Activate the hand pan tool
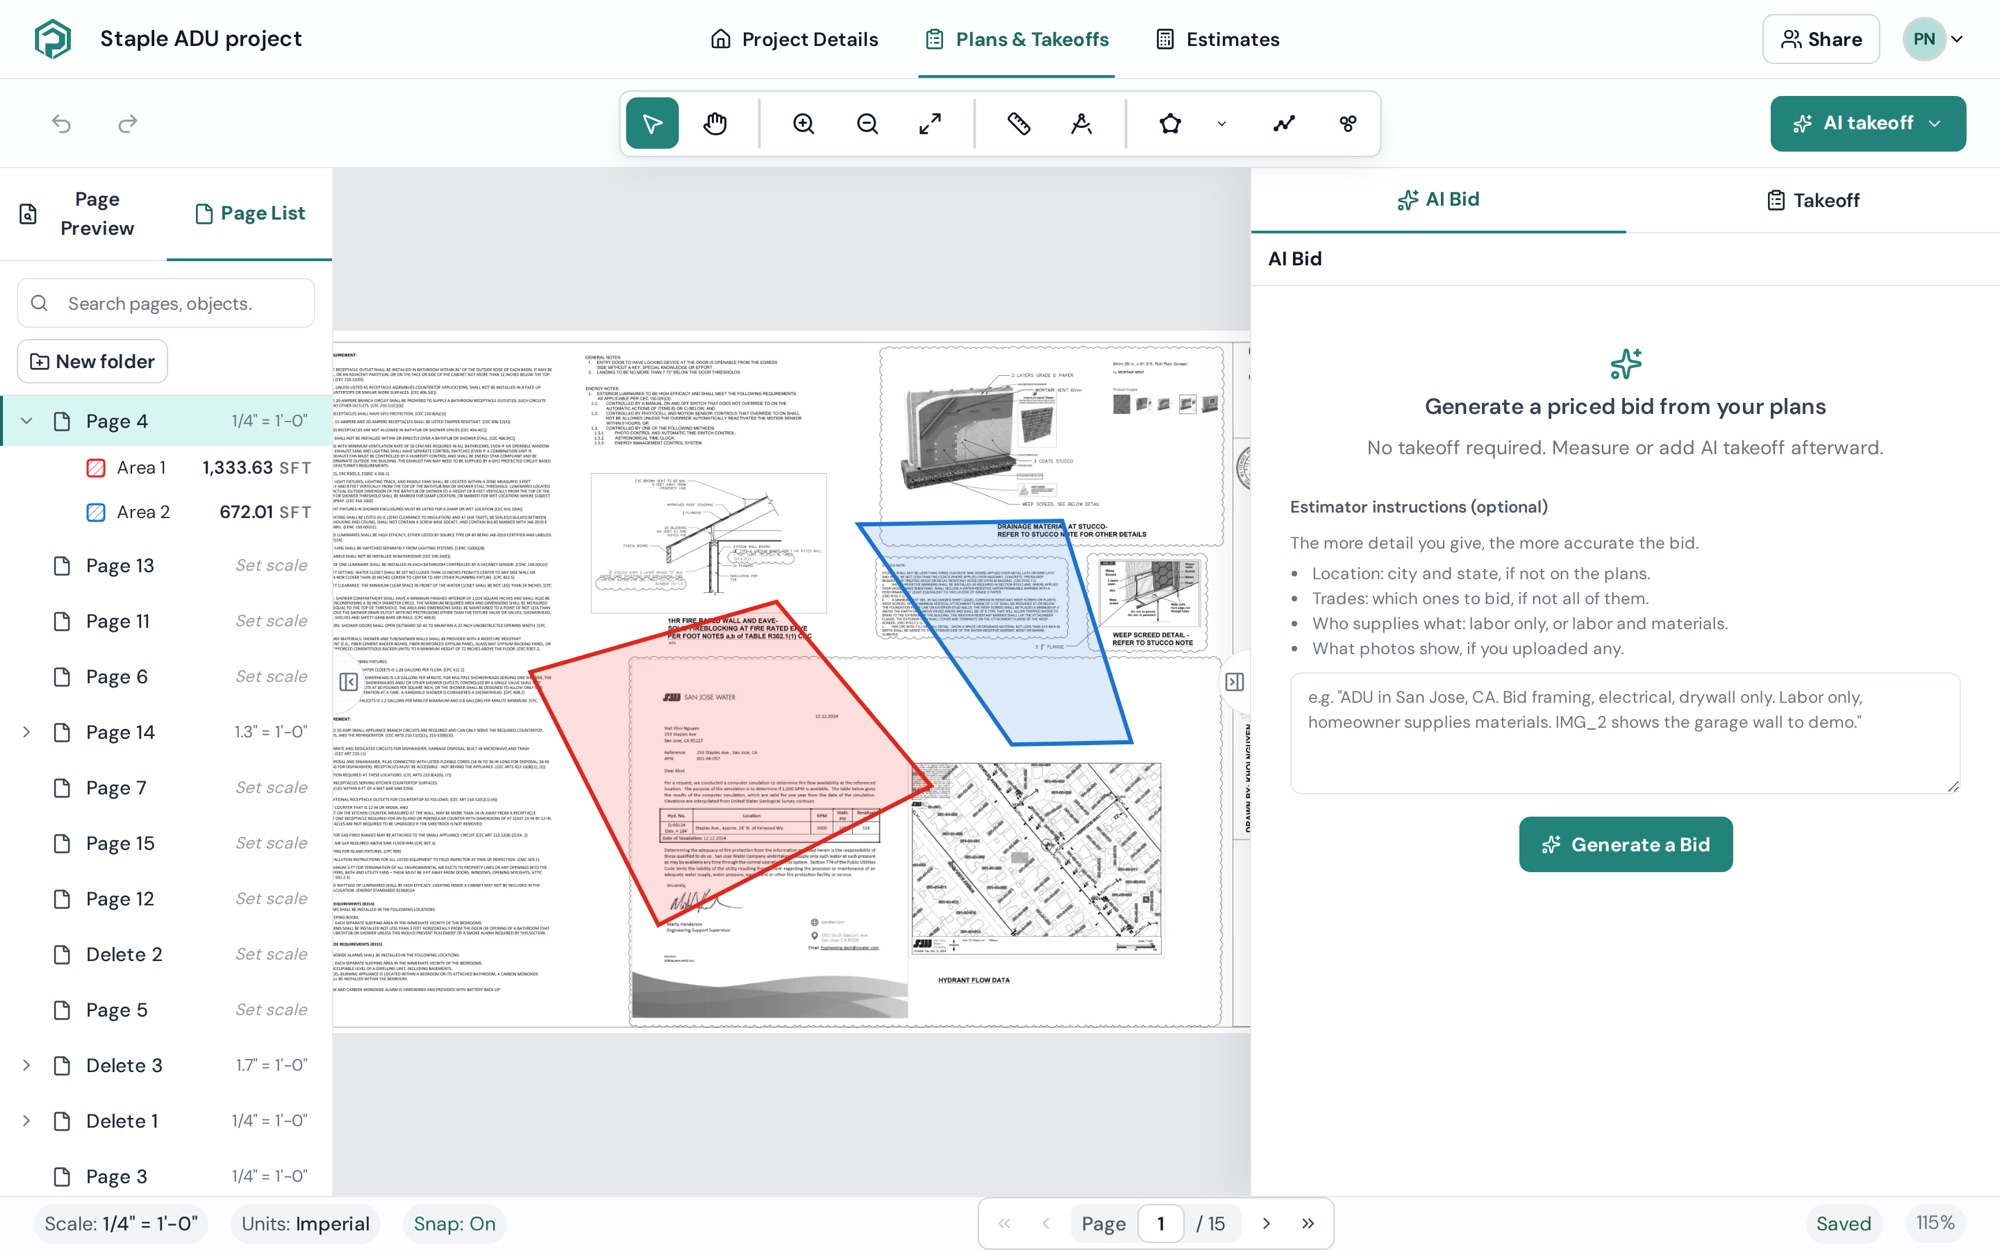Image resolution: width=2000 pixels, height=1250 pixels. click(x=715, y=123)
